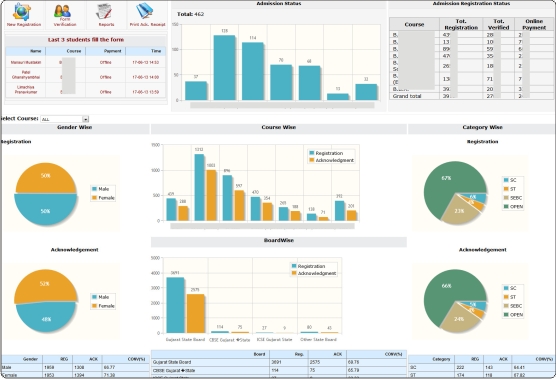Click the Category Wise section header
The width and height of the screenshot is (556, 379).
coord(482,127)
